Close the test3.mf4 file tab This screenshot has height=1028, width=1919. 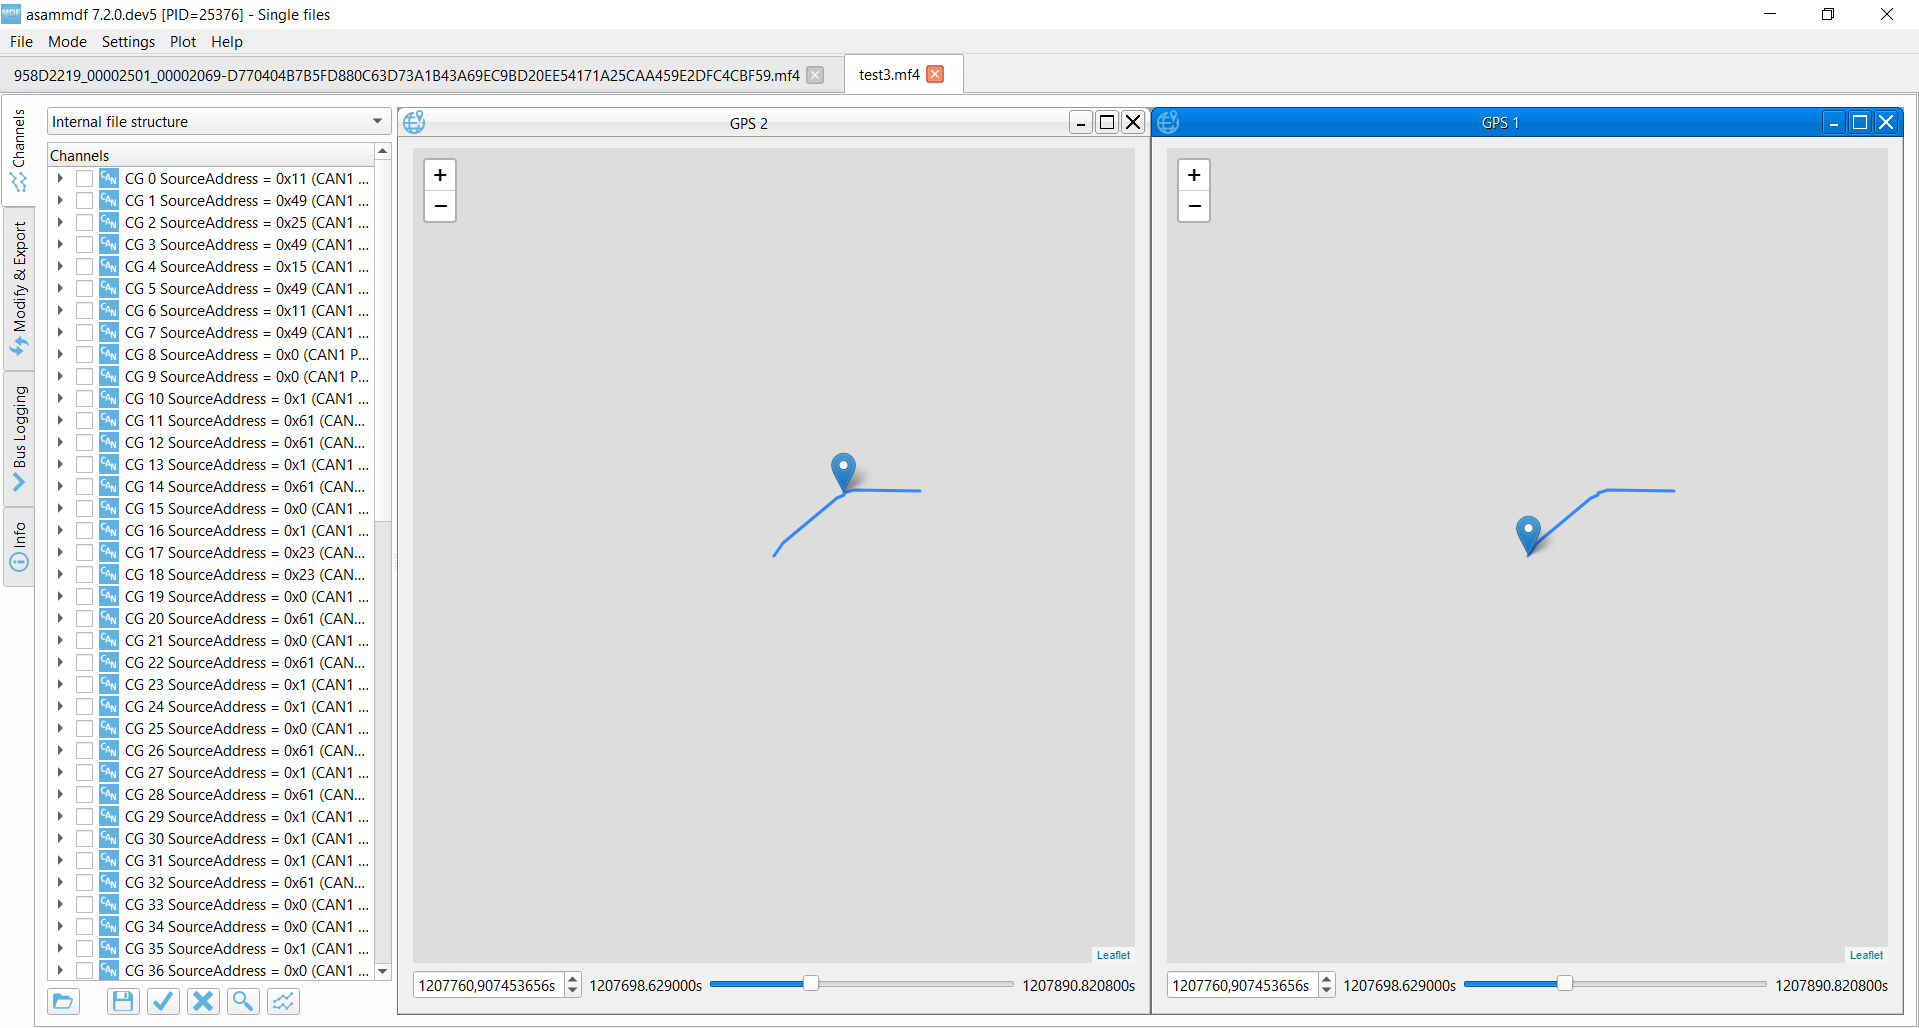click(935, 74)
